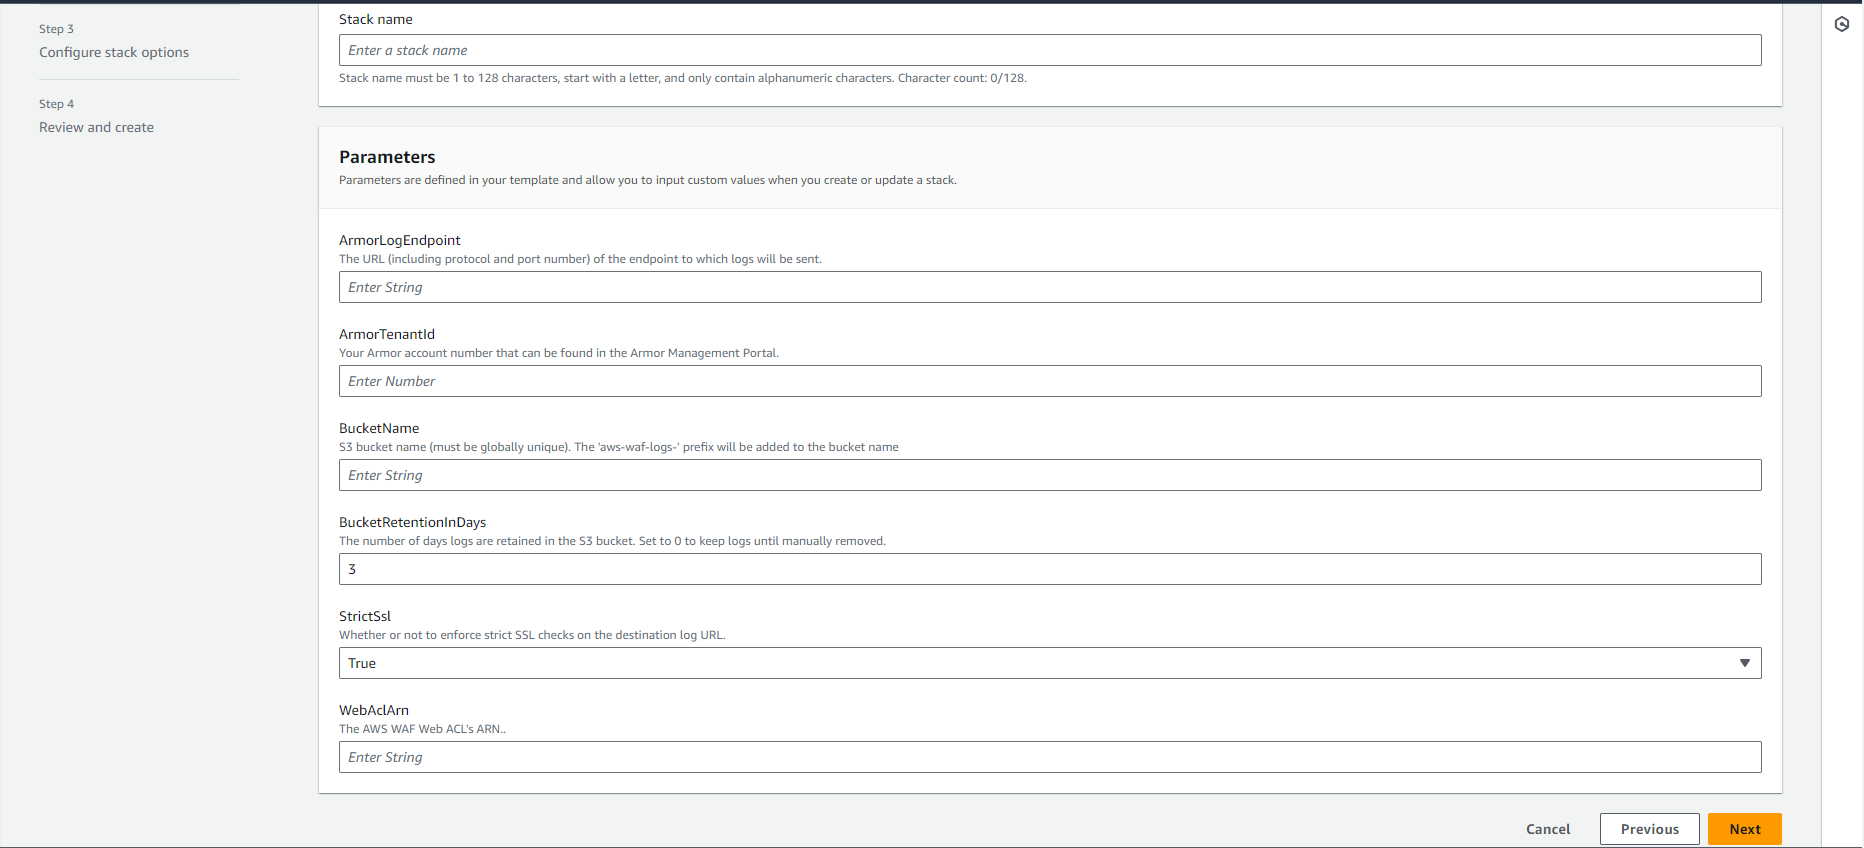
Task: Click the Step 3 label in sidebar
Action: 56,29
